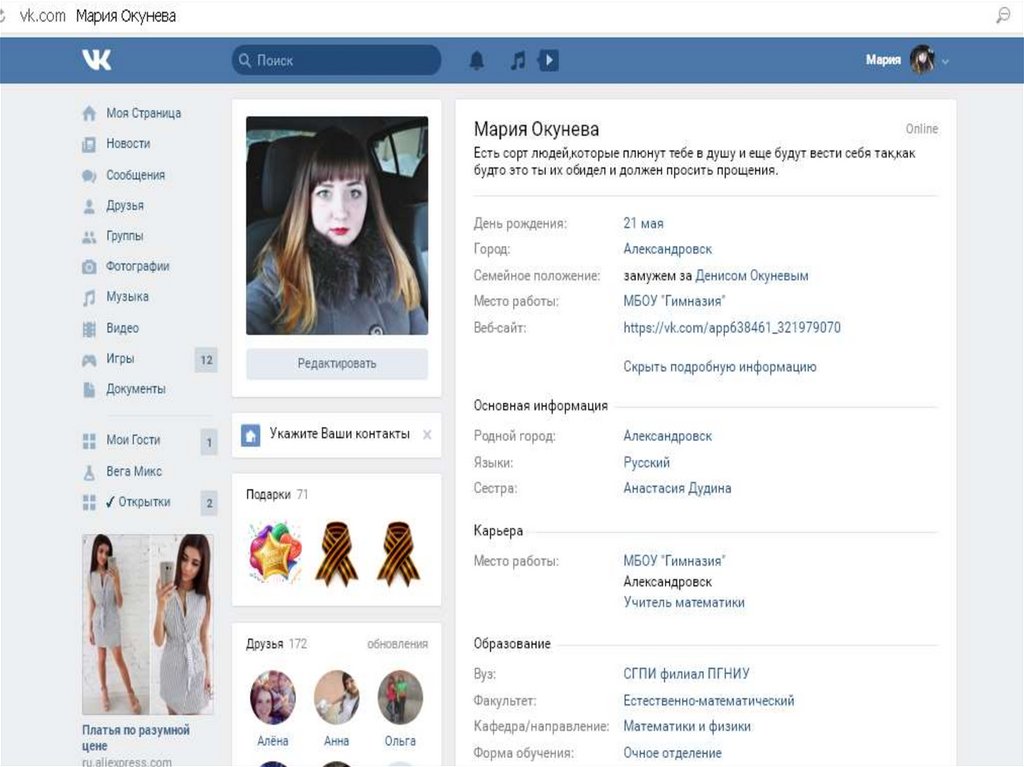The image size is (1024, 767).
Task: Open Друзья in the left menu
Action: coord(125,206)
